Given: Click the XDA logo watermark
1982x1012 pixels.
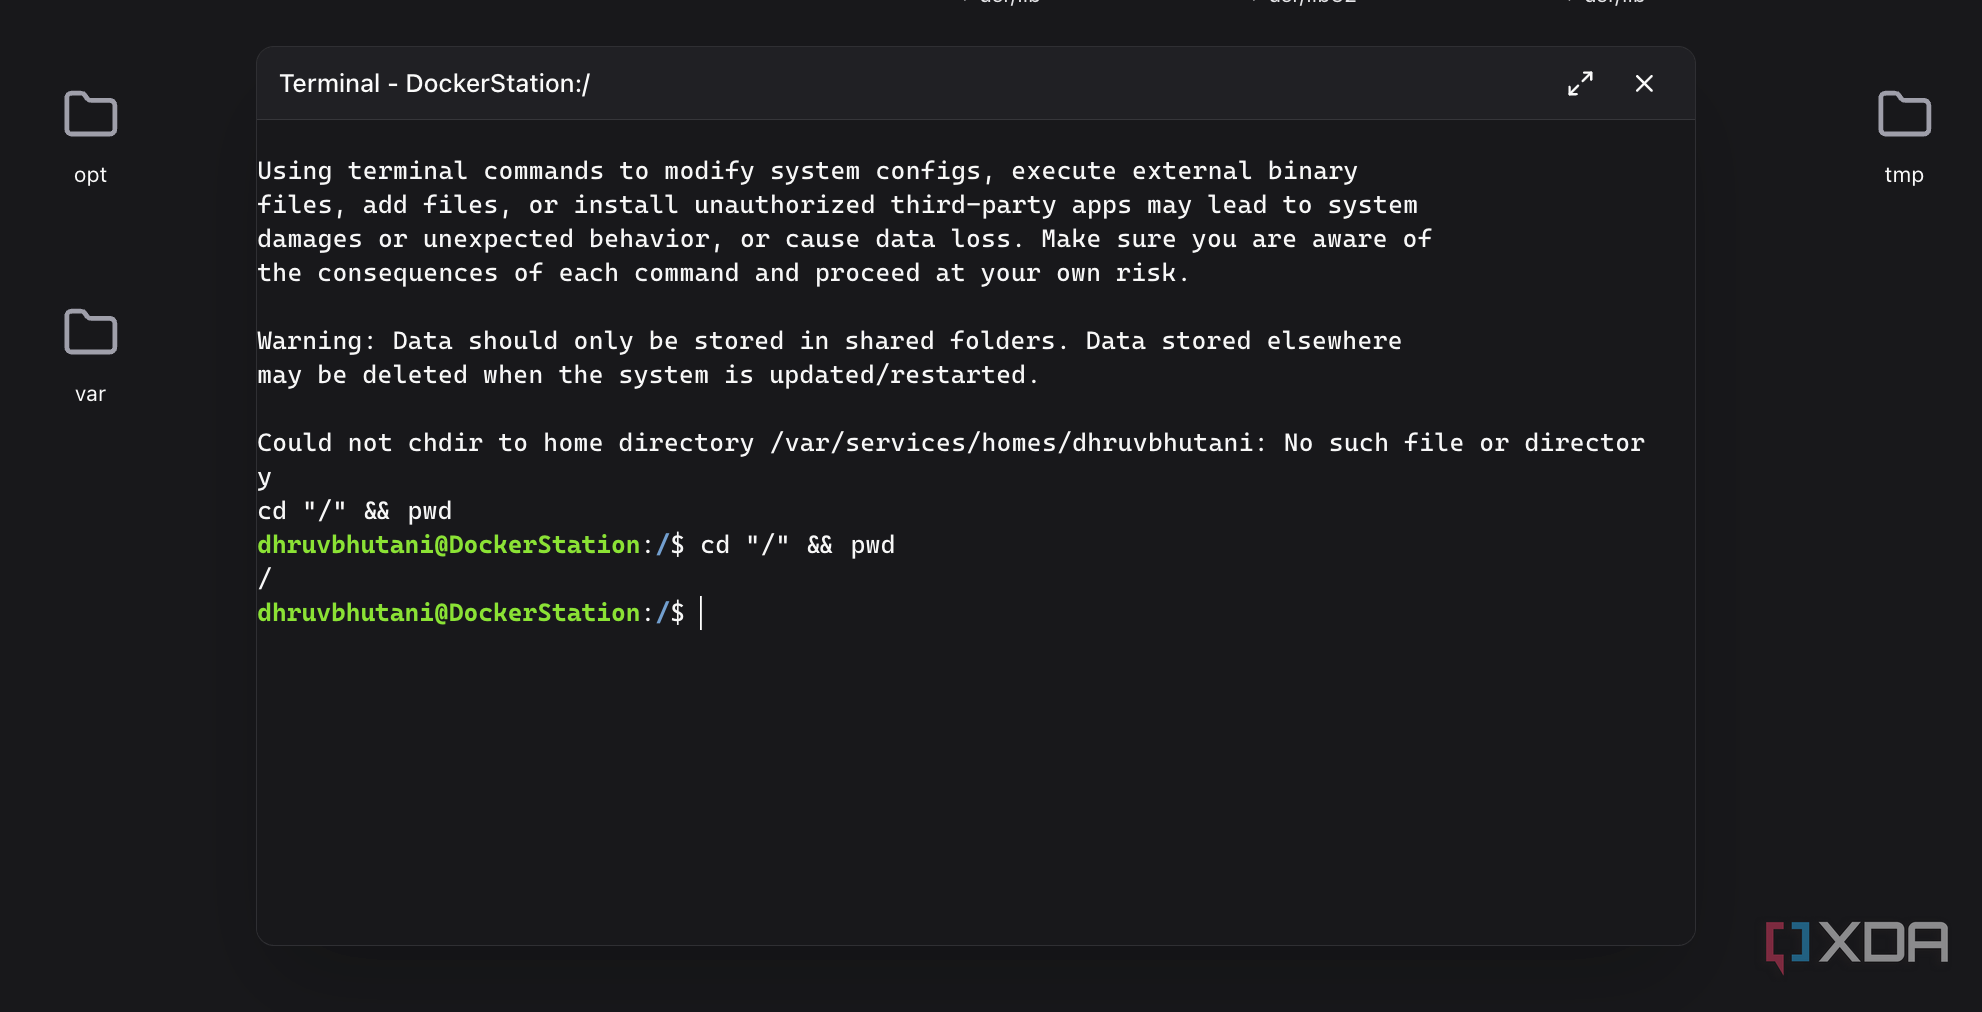Looking at the screenshot, I should tap(1857, 943).
